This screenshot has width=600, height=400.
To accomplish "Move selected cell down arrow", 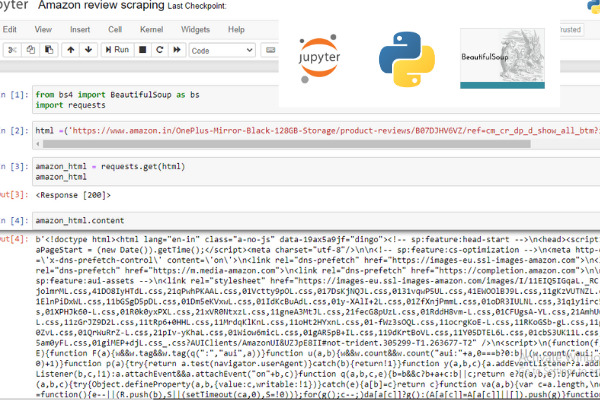I will (88, 50).
